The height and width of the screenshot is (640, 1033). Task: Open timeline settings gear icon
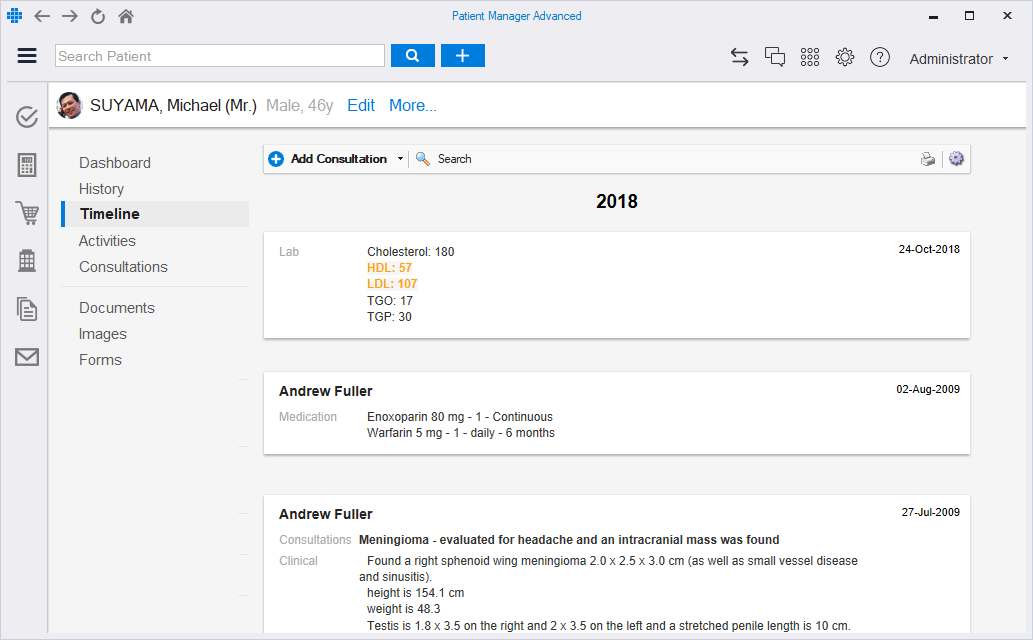tap(956, 159)
